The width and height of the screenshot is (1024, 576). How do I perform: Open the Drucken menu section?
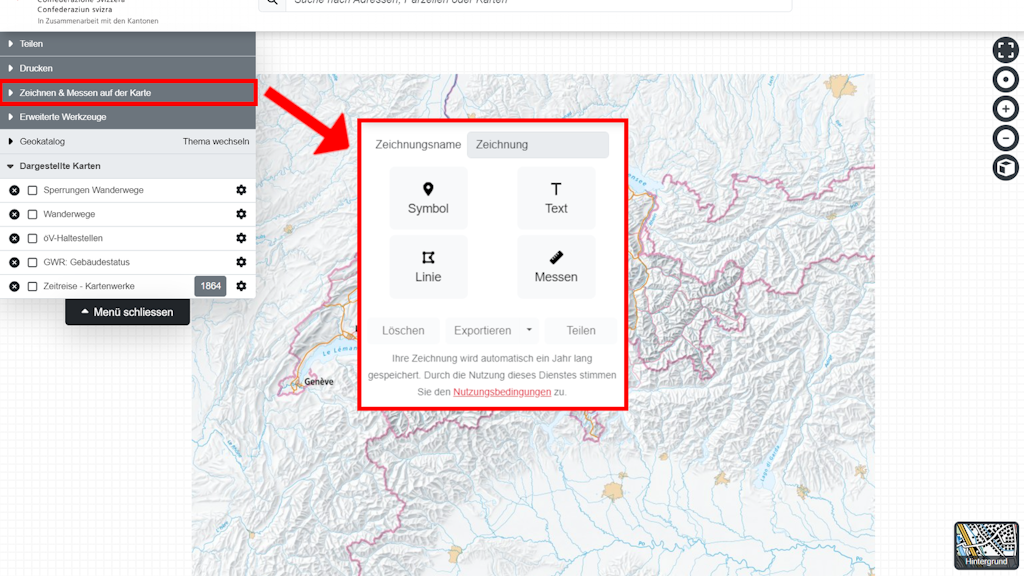point(36,68)
